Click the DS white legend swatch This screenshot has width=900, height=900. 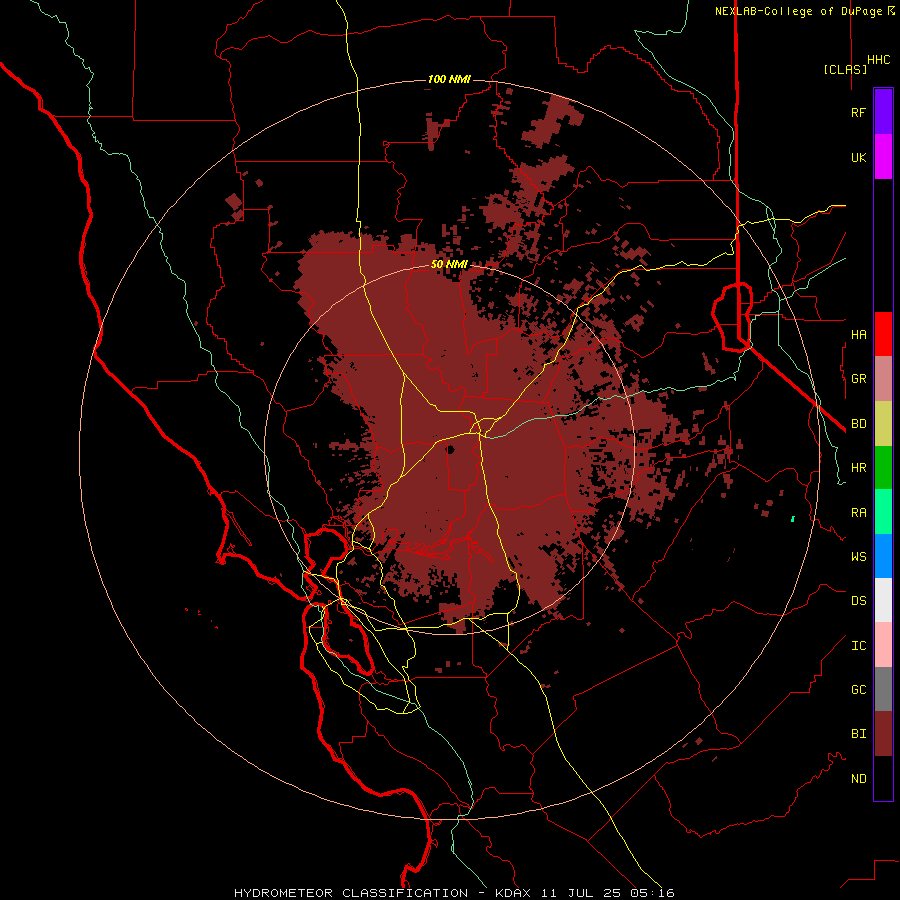[883, 600]
